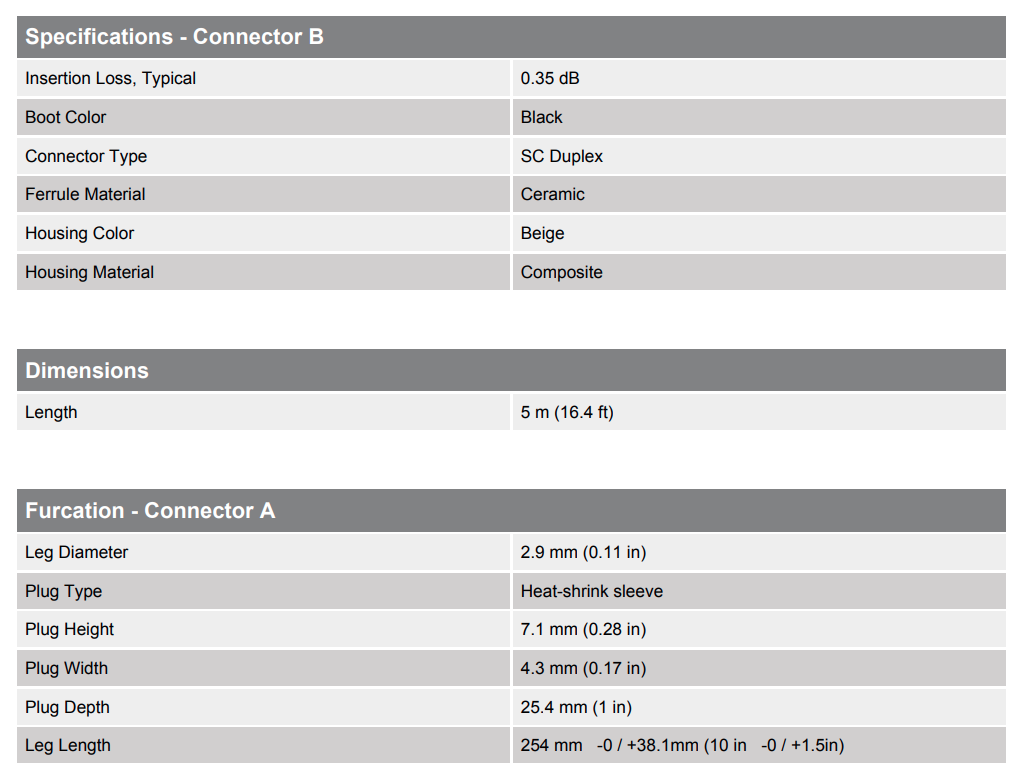Screen dimensions: 1027x782
Task: Click the 5 m (16.4 ft) value
Action: [567, 412]
